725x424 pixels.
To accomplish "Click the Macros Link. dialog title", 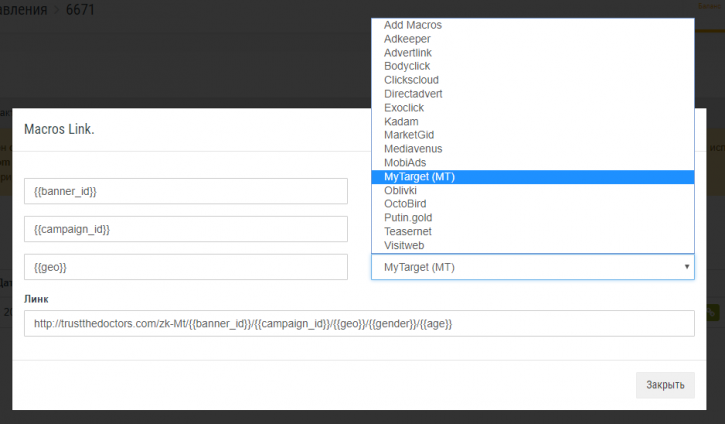I will (x=59, y=129).
